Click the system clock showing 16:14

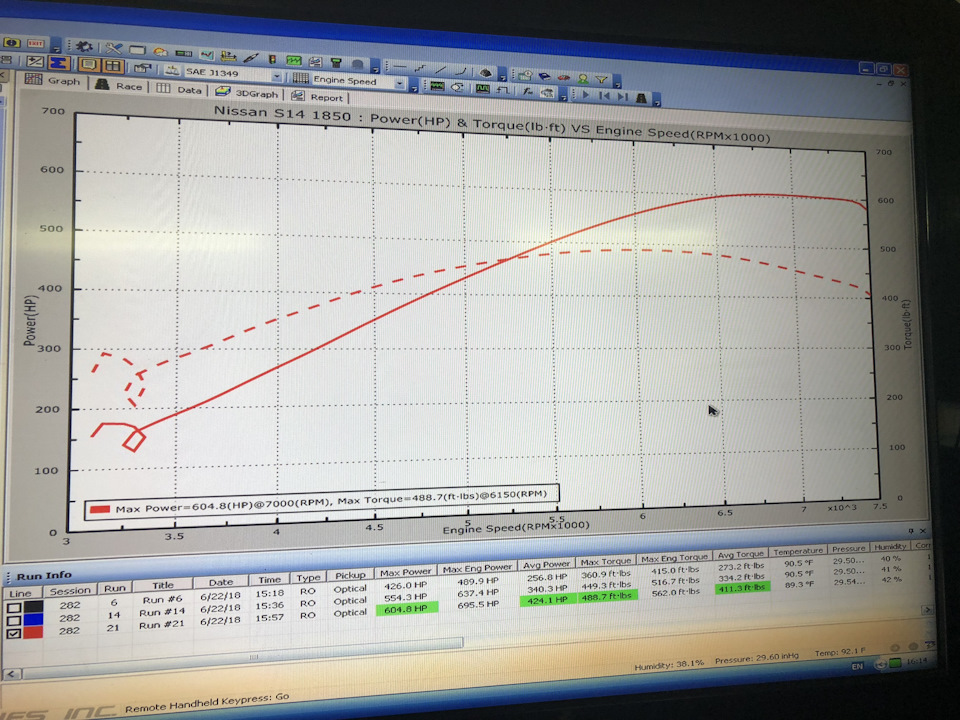click(x=917, y=661)
